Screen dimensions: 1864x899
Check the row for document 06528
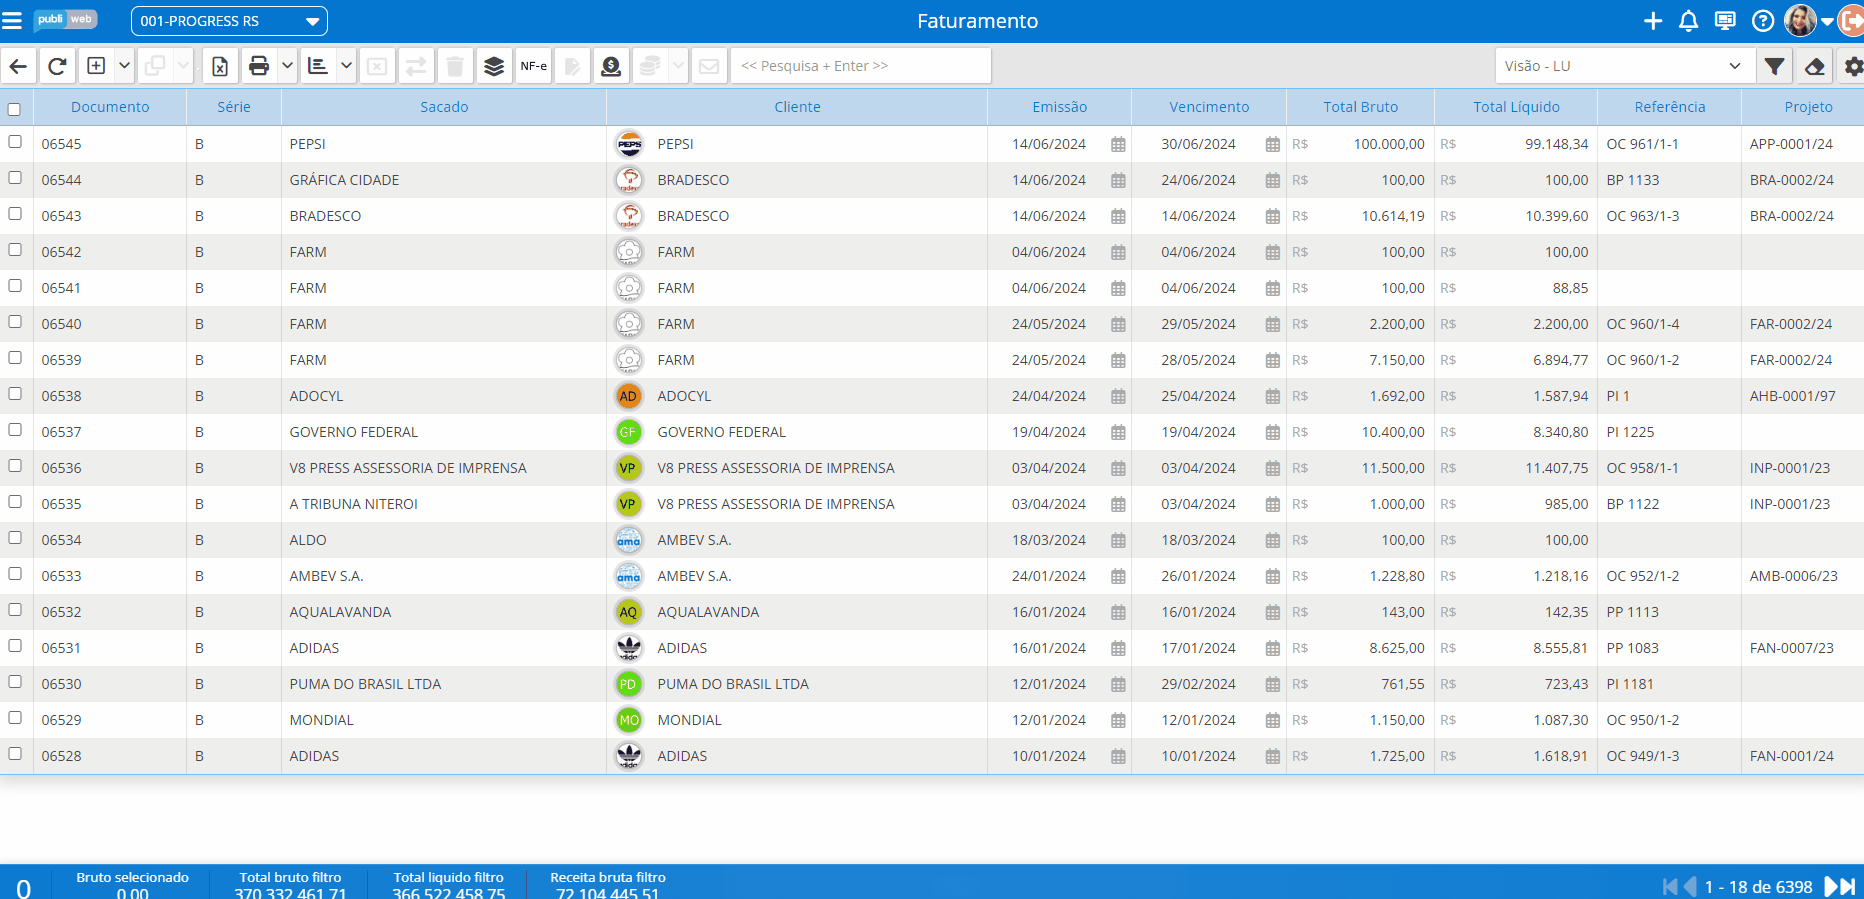click(15, 754)
